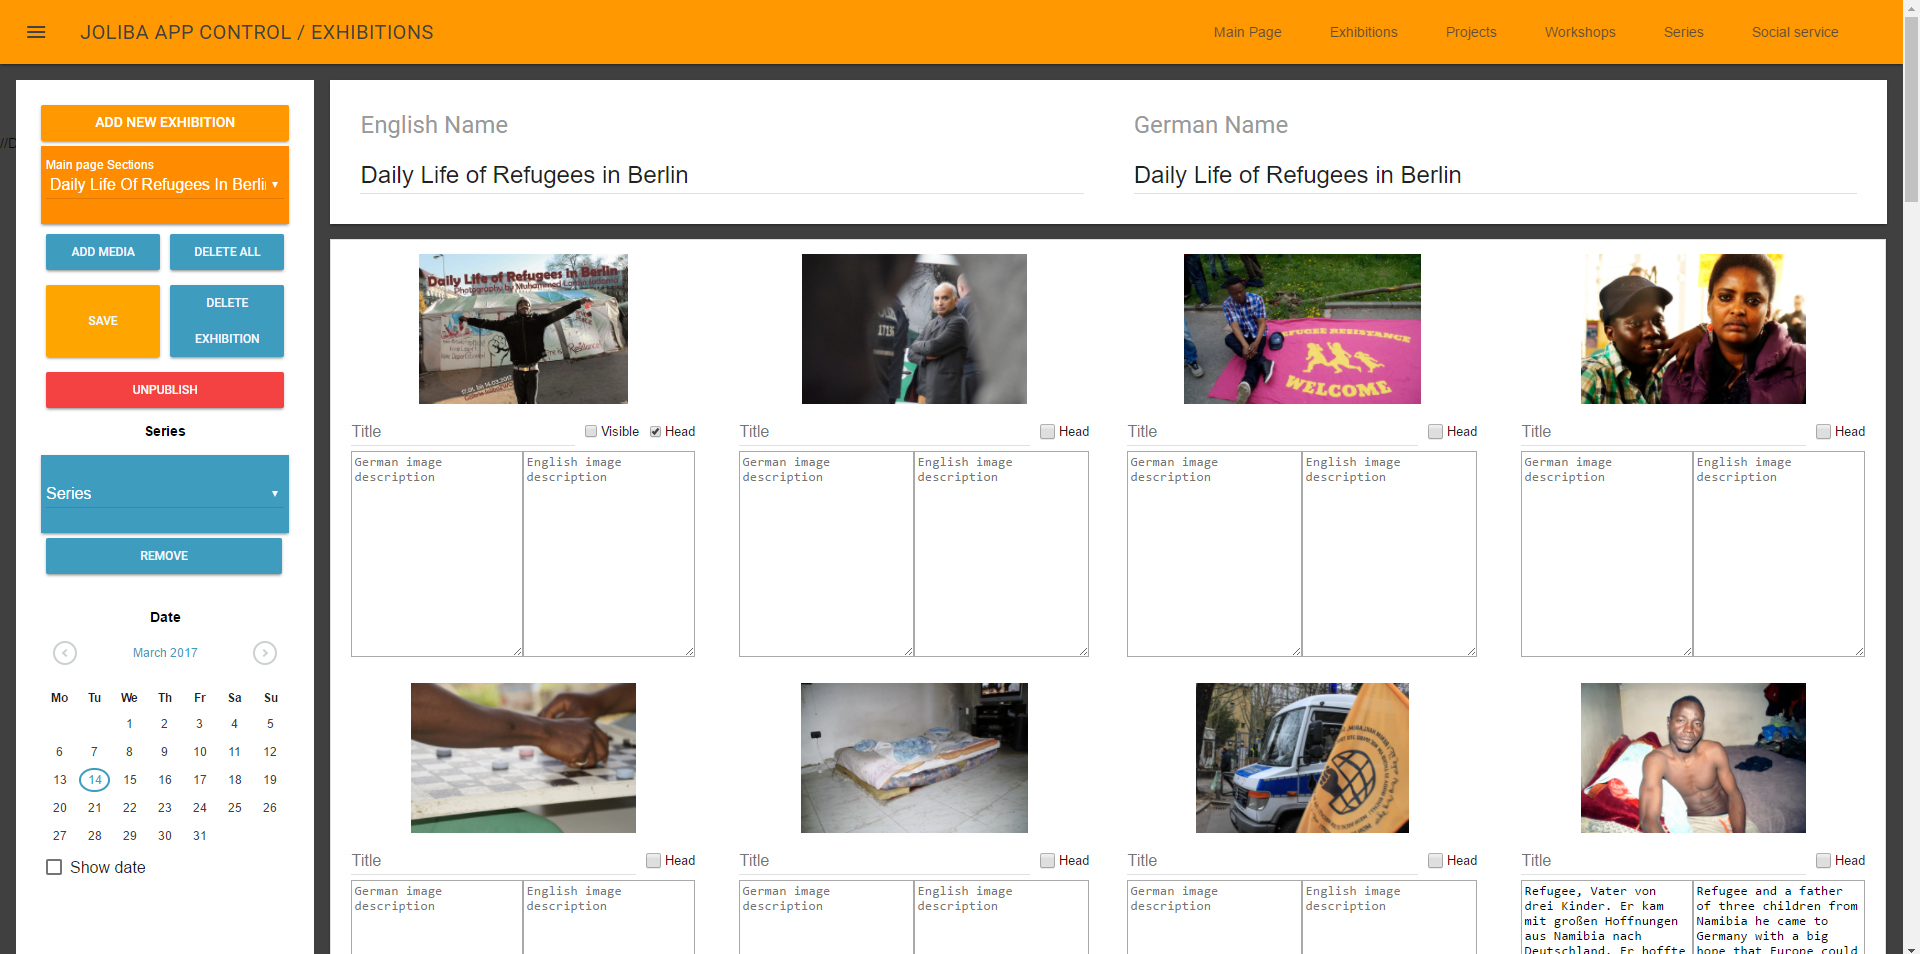
Task: Open the hamburger navigation menu
Action: (36, 32)
